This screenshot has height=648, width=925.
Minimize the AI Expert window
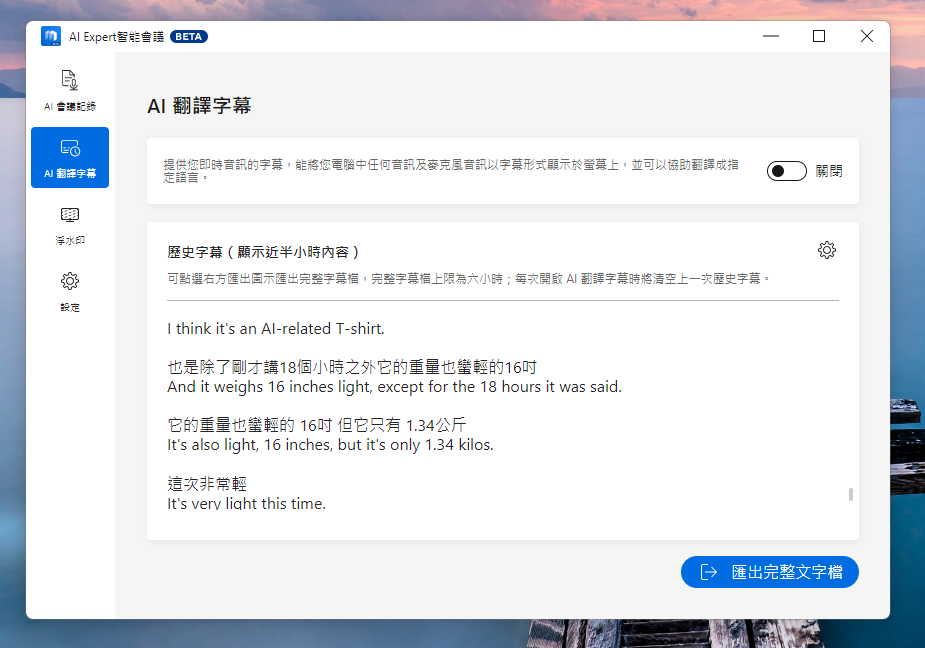pos(771,36)
